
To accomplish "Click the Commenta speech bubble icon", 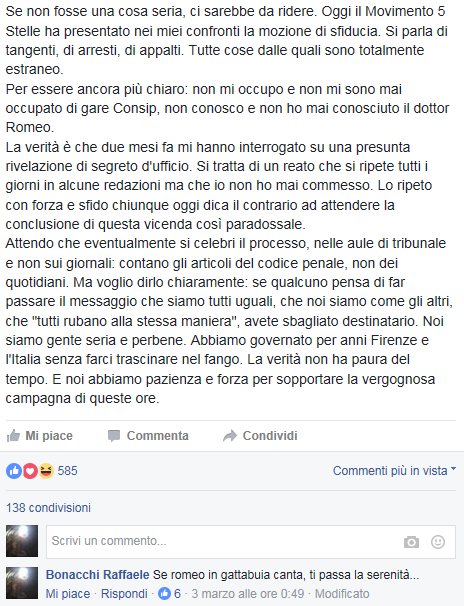I will pos(114,436).
